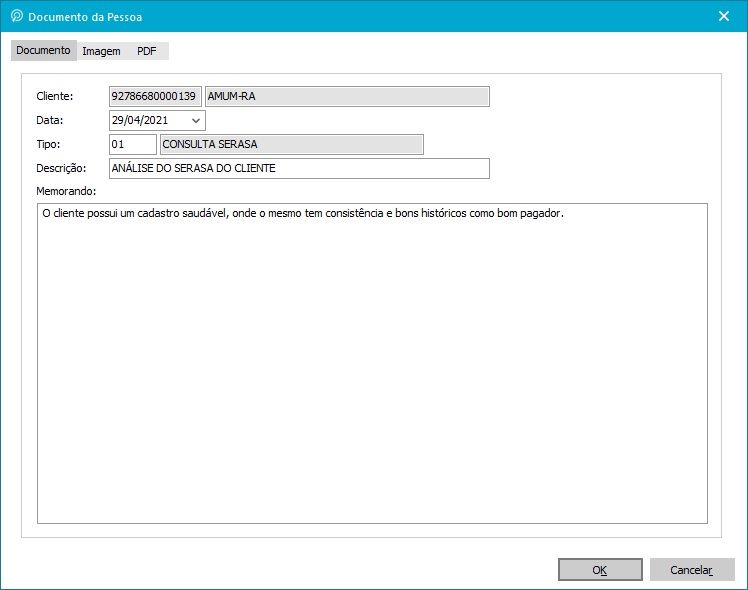
Task: Open the PDF tab
Action: [146, 51]
